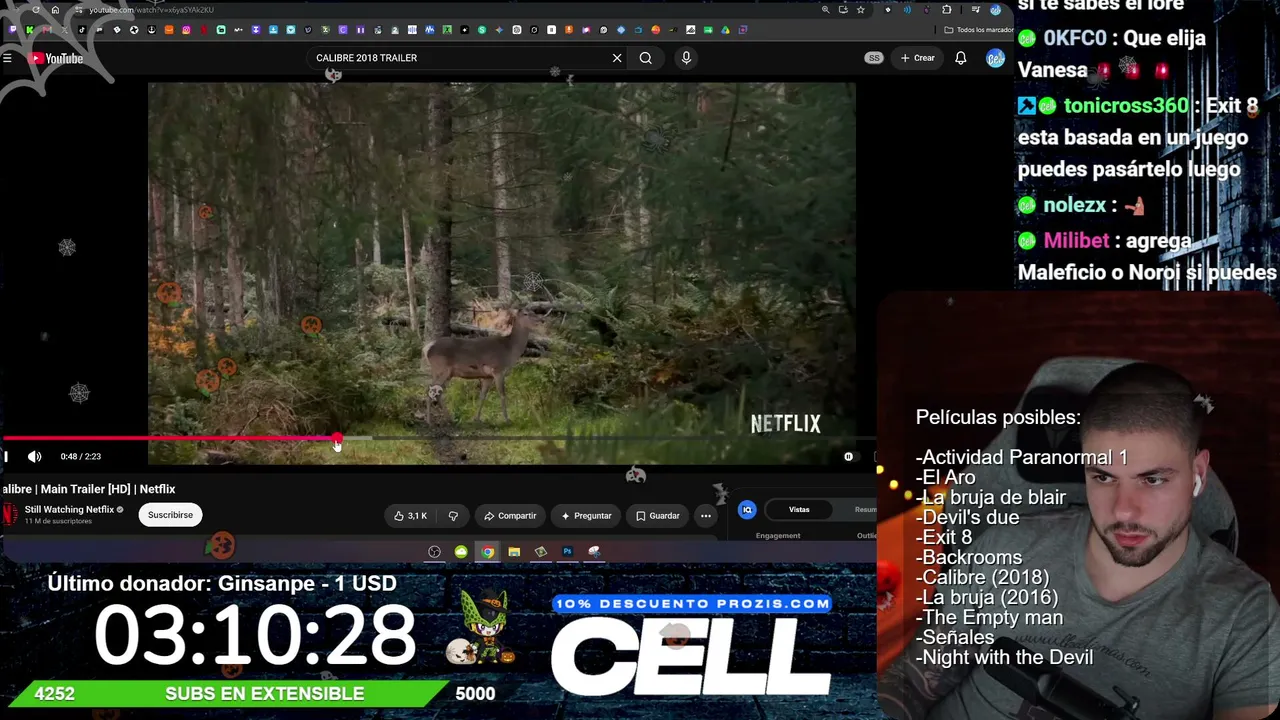
Task: Open the YouTube account avatar menu
Action: (x=995, y=58)
